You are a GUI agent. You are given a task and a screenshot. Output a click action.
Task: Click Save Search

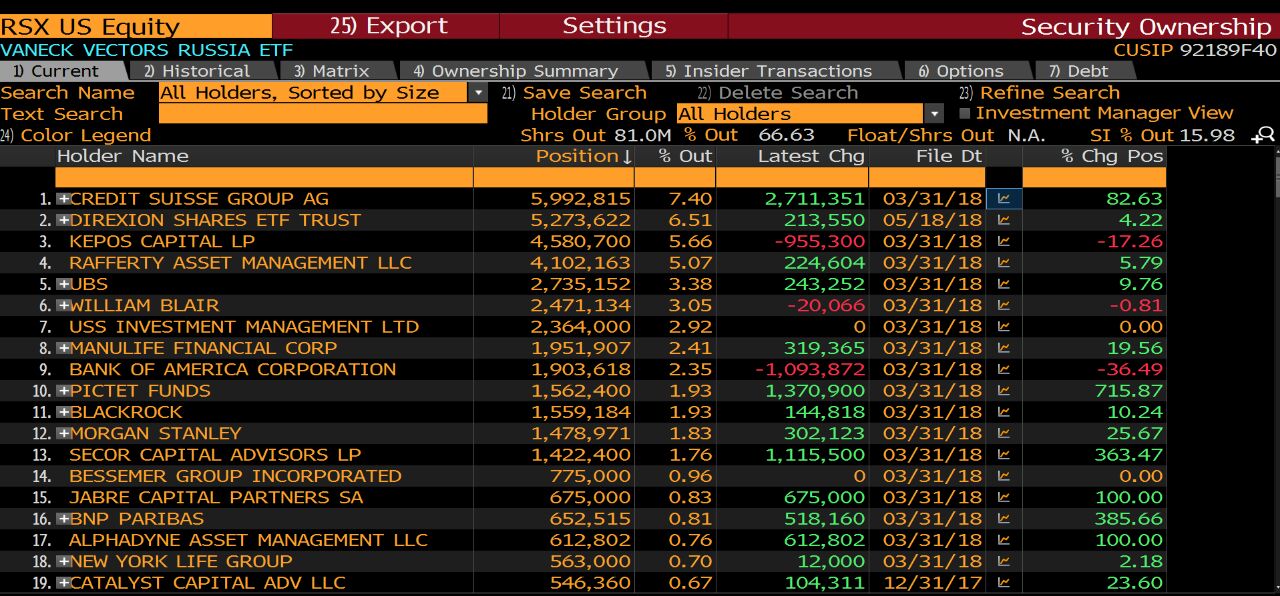coord(575,92)
